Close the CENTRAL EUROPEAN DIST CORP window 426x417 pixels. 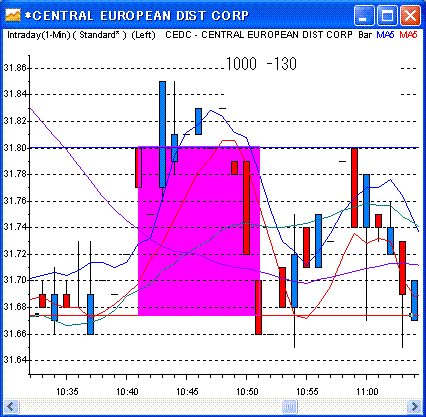tap(410, 16)
